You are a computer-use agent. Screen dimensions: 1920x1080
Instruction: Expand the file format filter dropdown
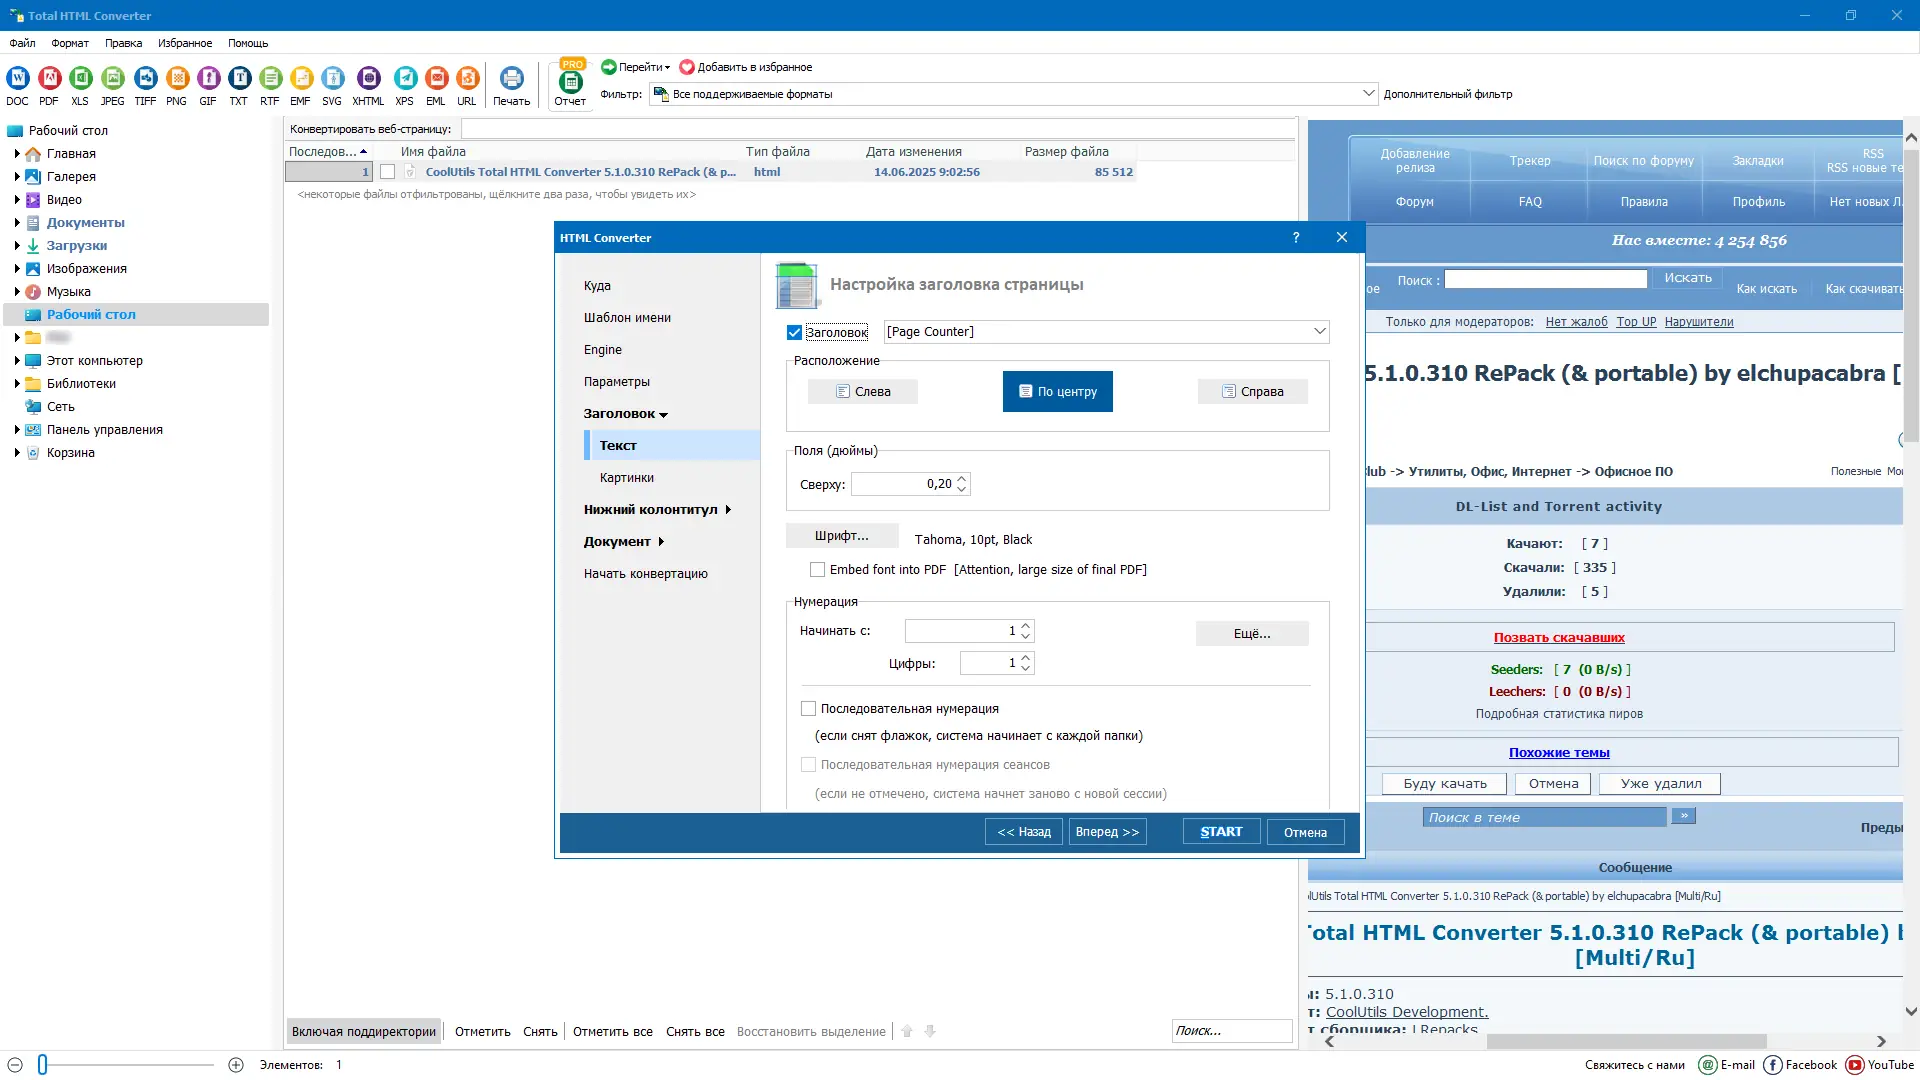1368,94
